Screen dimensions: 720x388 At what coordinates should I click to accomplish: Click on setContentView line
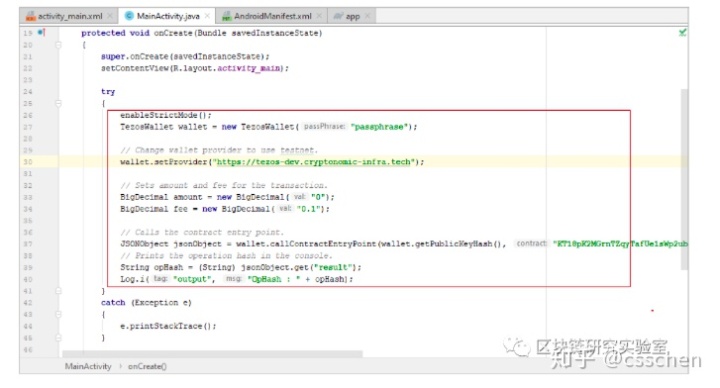click(x=195, y=68)
